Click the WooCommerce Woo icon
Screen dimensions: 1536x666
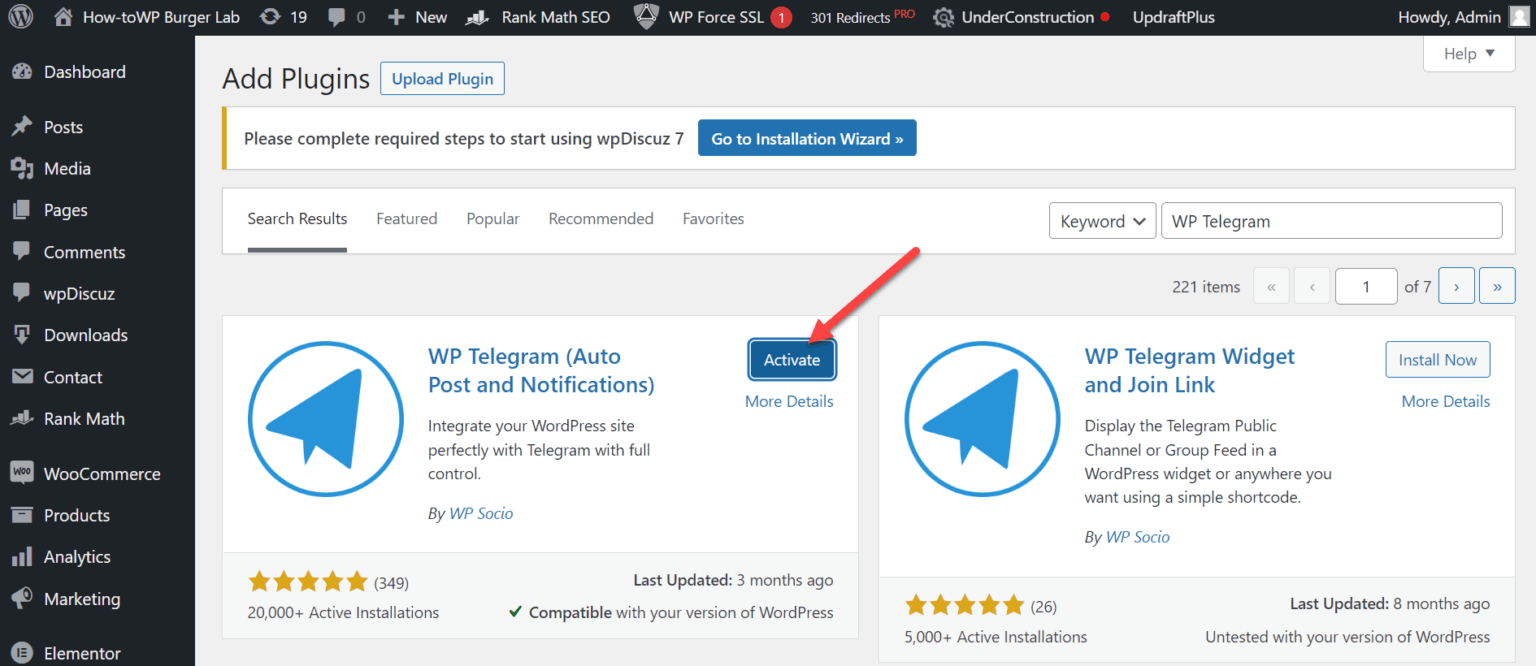coord(22,473)
